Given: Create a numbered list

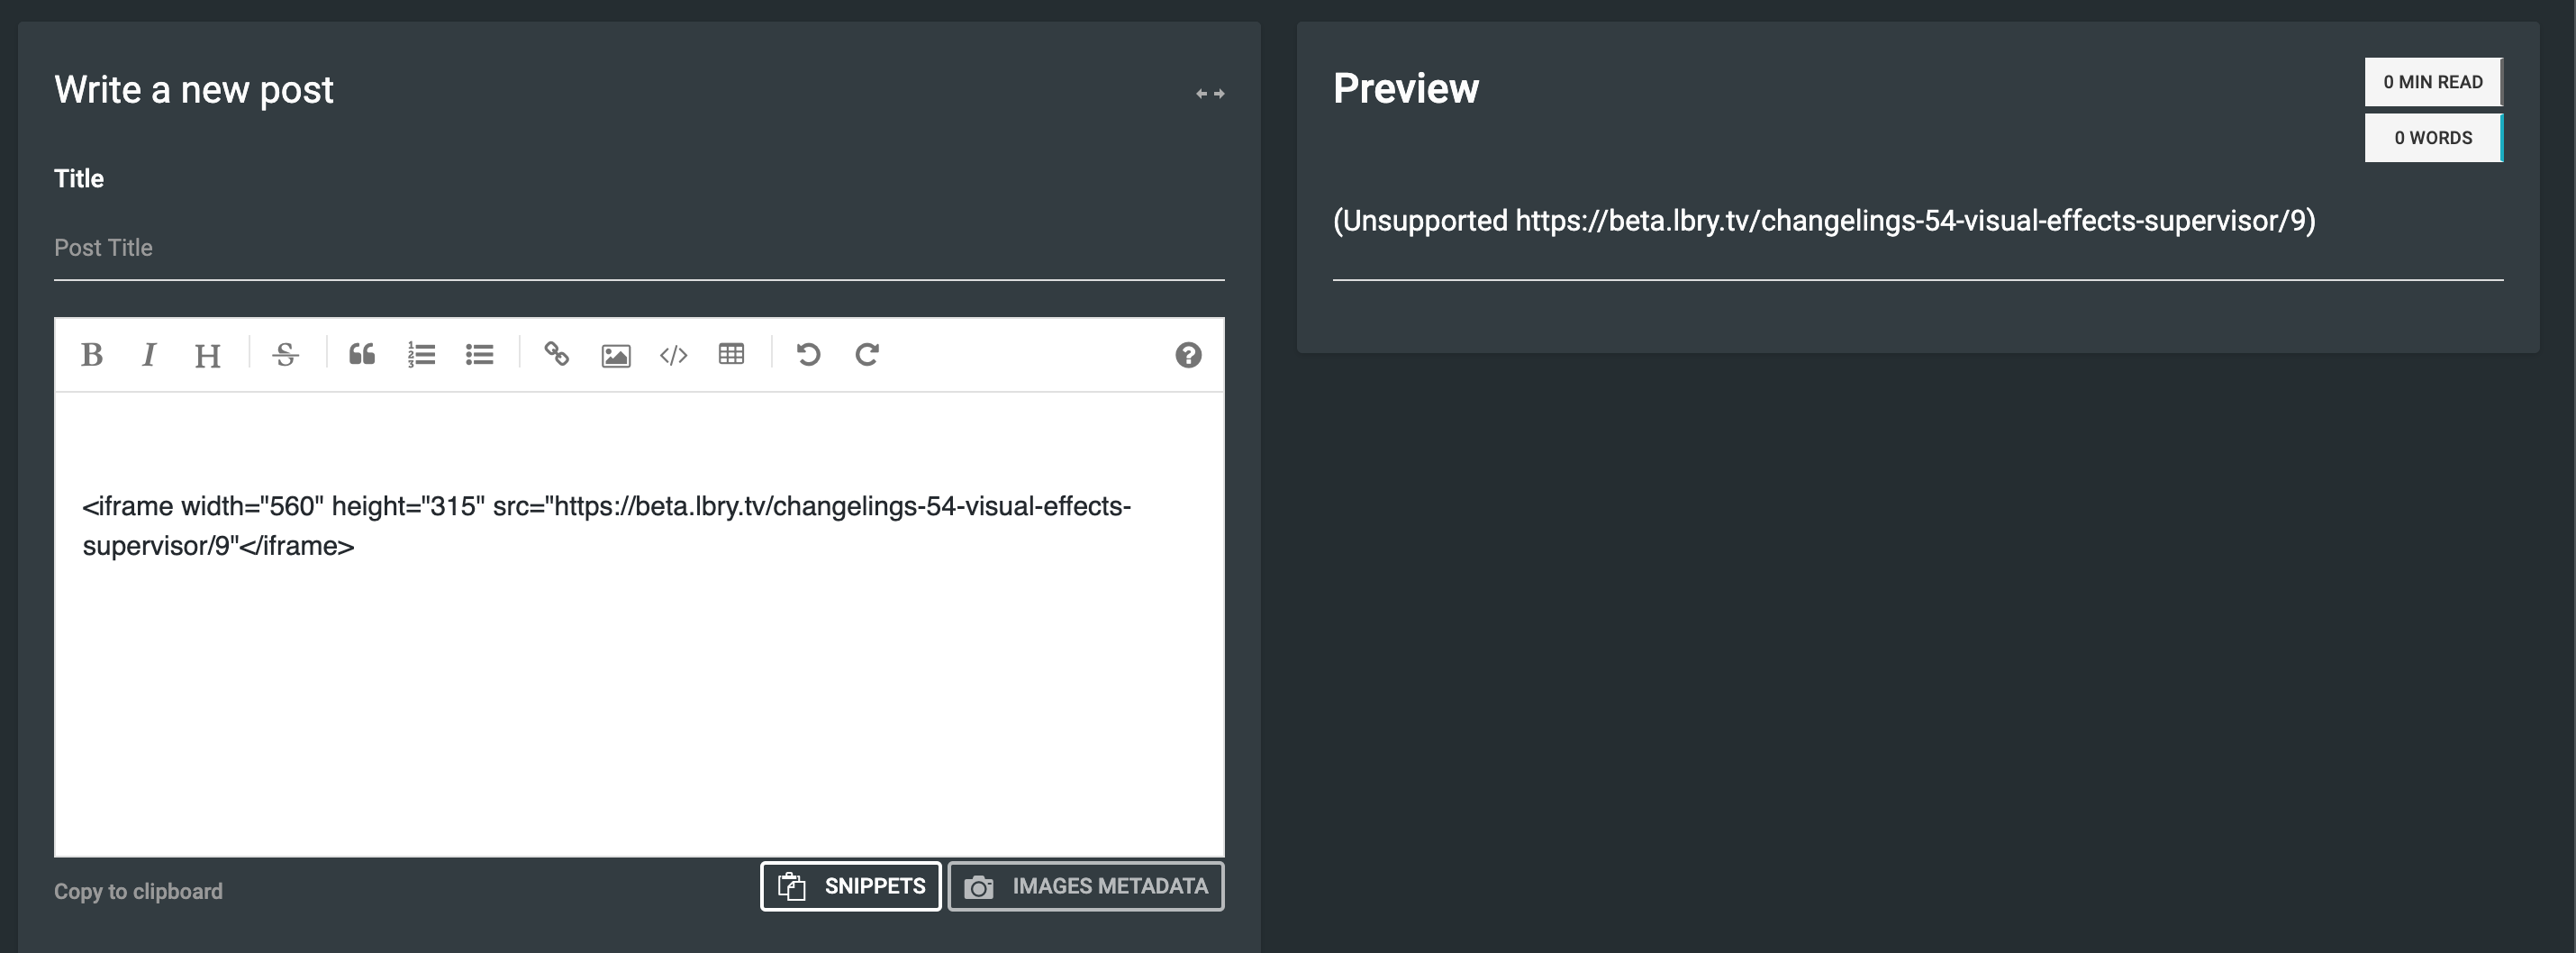Looking at the screenshot, I should 421,355.
